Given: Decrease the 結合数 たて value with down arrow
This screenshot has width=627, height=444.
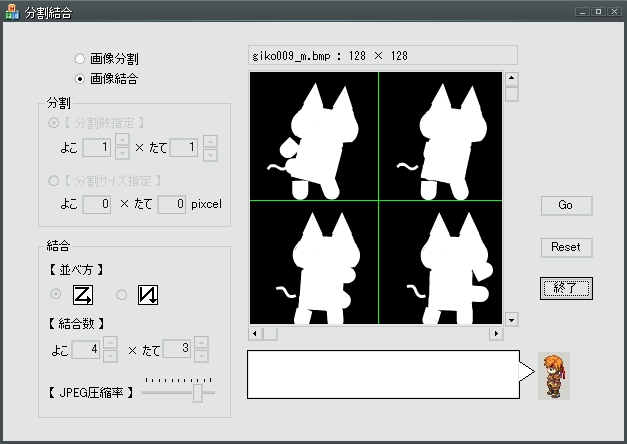Looking at the screenshot, I should coord(201,355).
